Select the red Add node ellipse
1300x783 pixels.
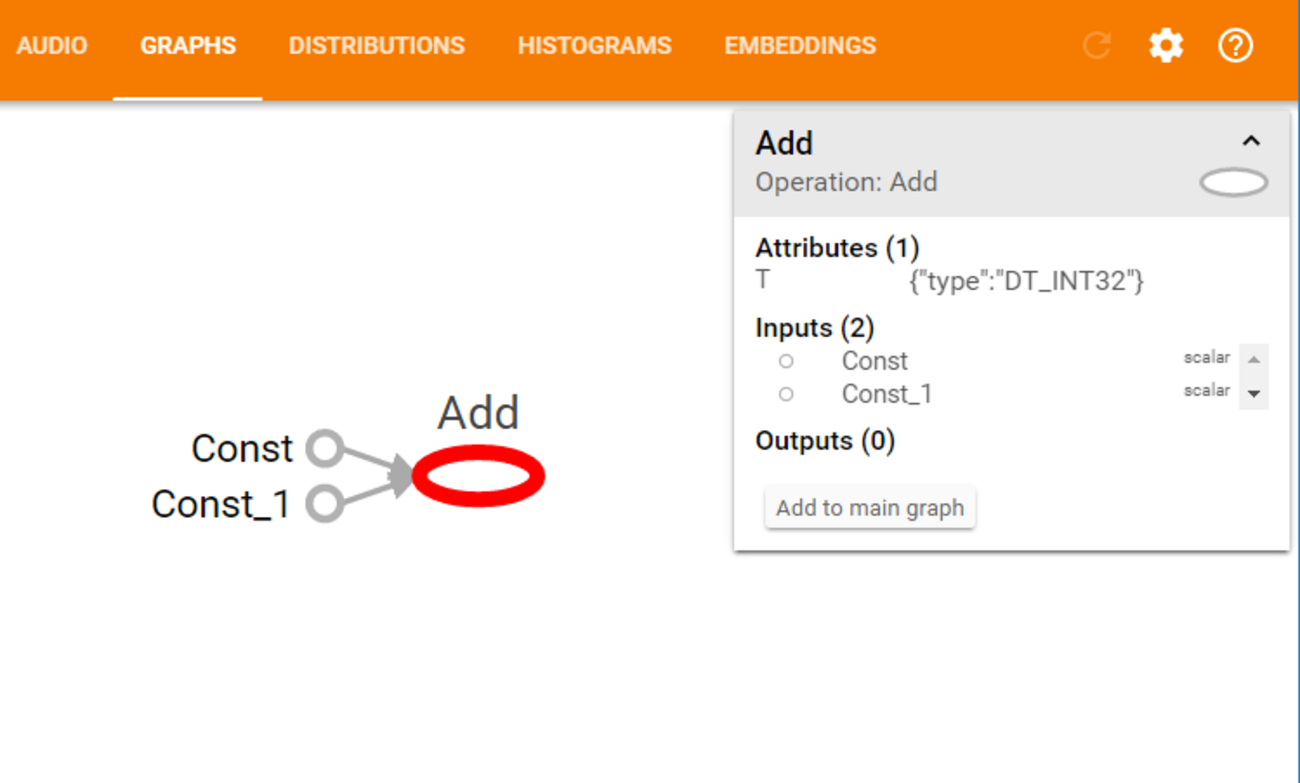(x=478, y=477)
